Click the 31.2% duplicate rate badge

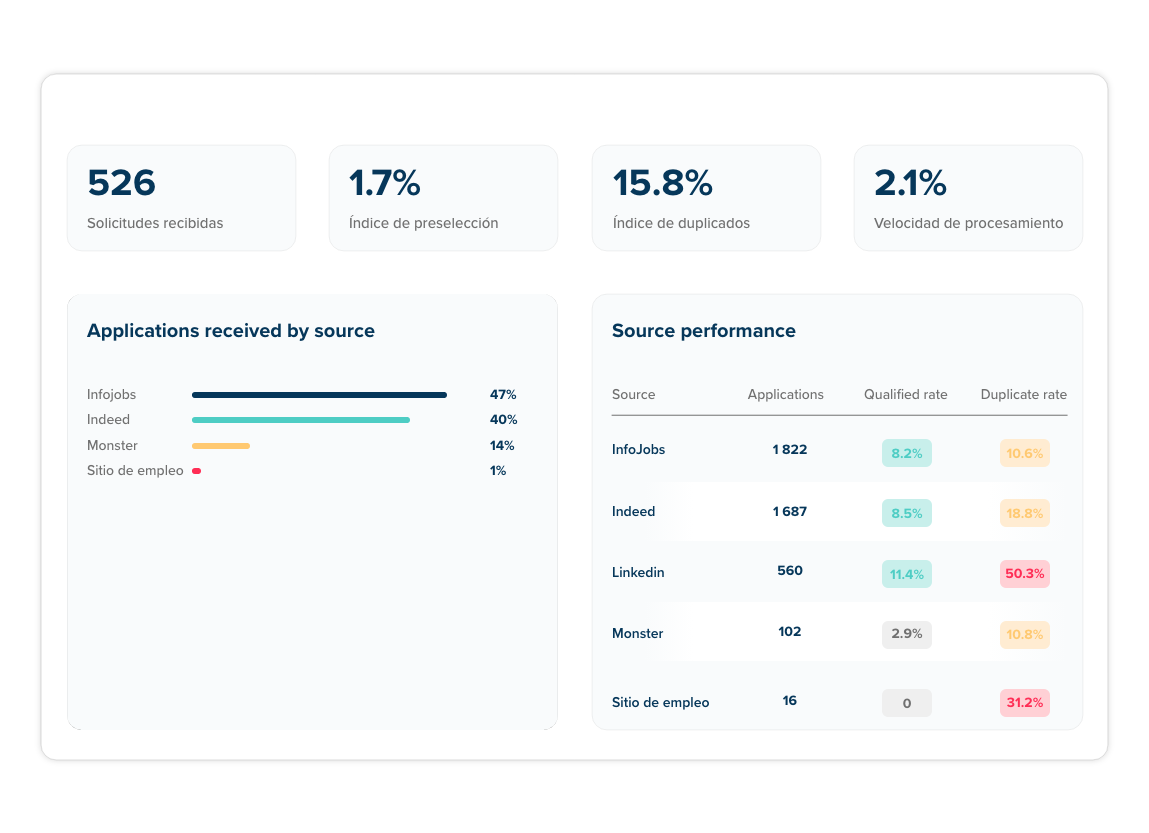(x=1024, y=703)
